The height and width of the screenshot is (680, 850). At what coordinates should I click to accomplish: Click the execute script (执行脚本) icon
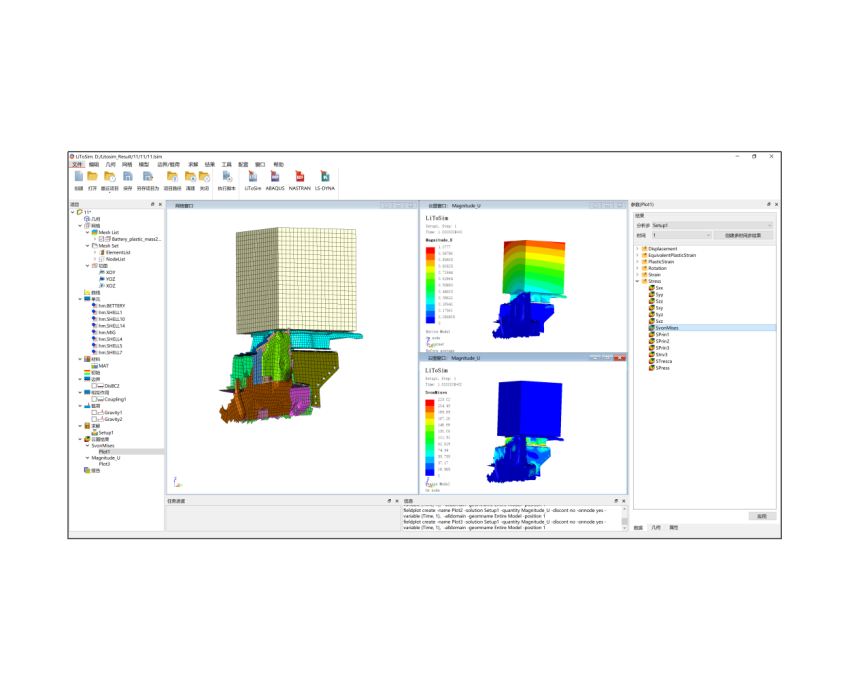tap(227, 176)
